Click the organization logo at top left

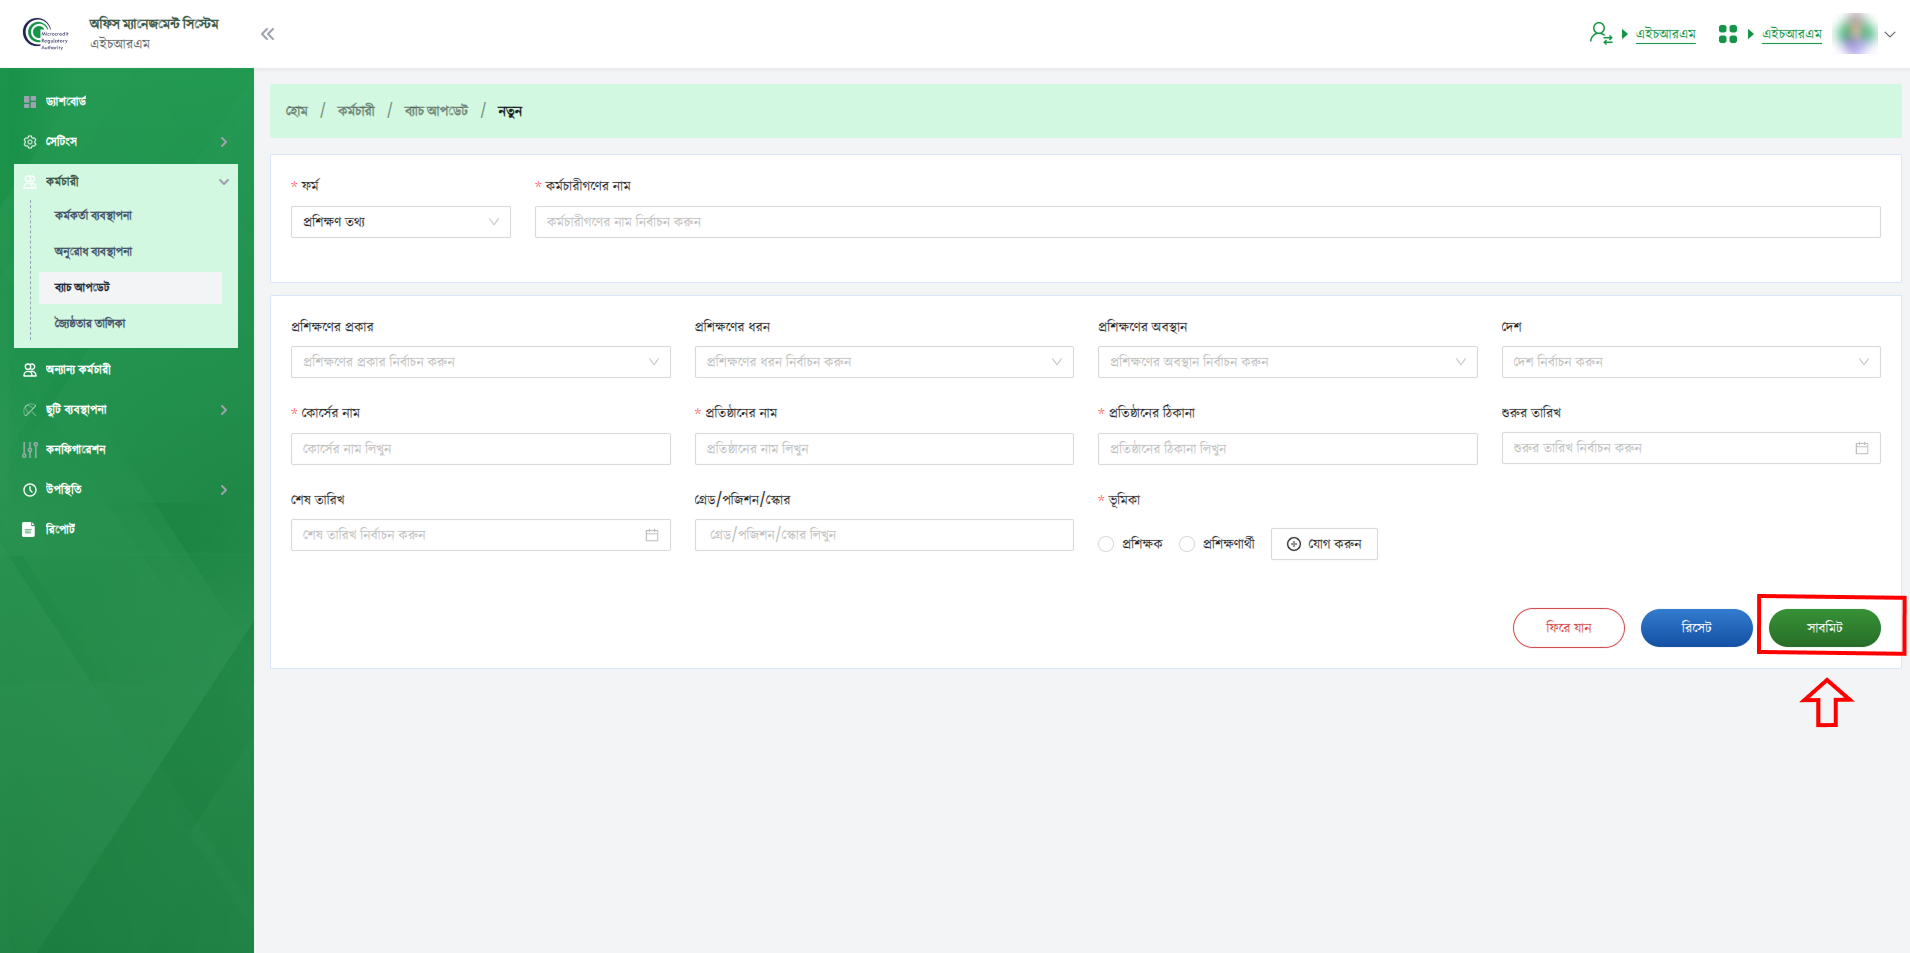pos(45,33)
